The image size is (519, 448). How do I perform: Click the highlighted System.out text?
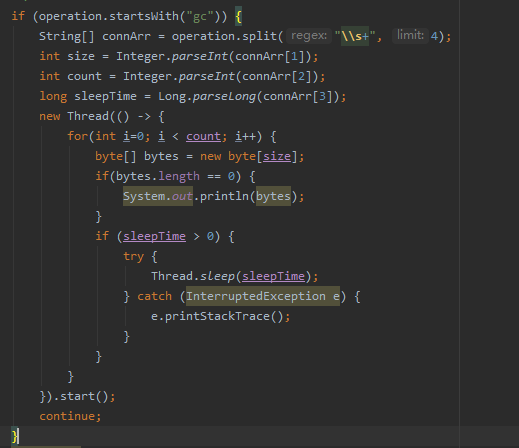tap(158, 196)
